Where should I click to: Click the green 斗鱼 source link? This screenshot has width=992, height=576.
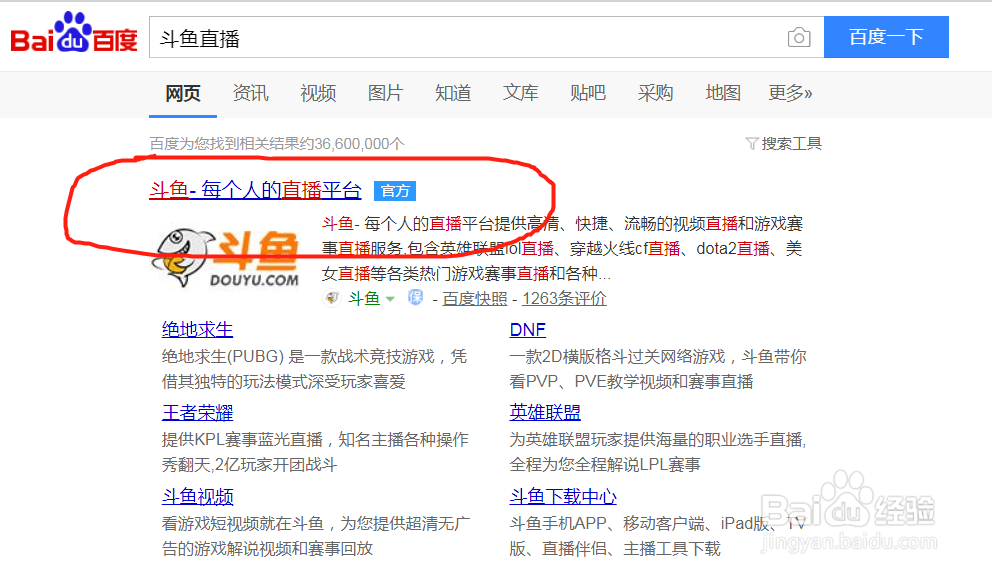click(364, 298)
